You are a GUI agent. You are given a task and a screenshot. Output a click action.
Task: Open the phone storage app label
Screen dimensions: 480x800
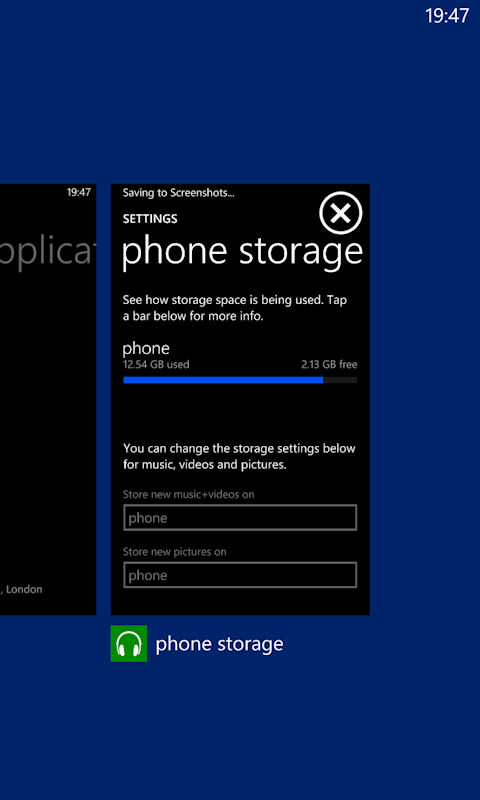click(219, 644)
